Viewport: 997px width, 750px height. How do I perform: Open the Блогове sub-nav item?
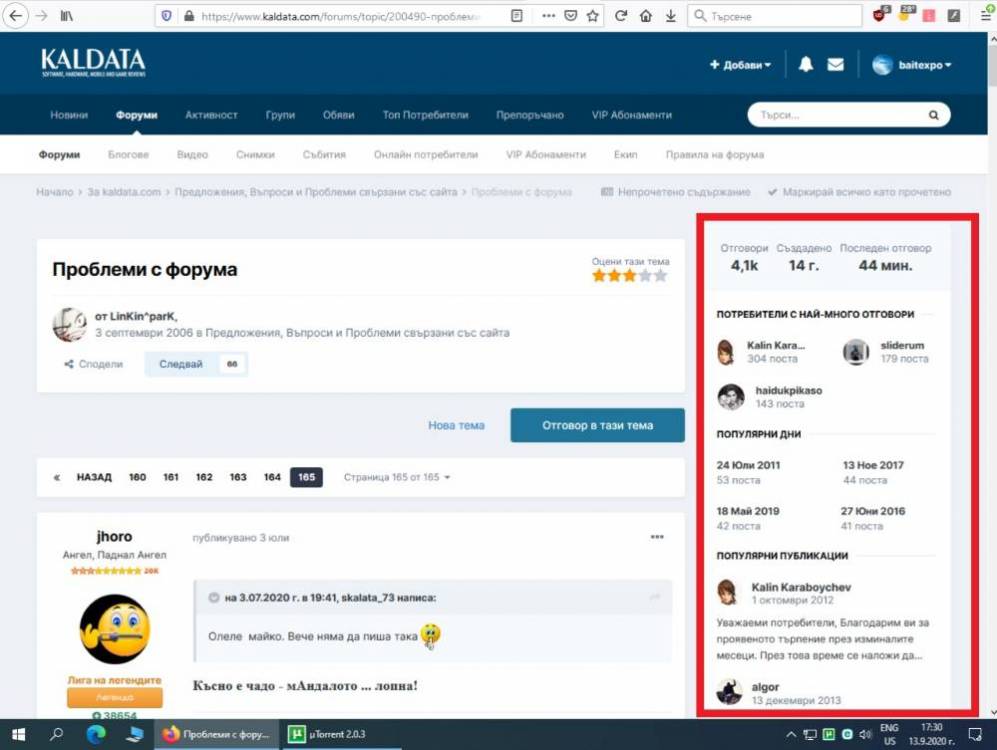(128, 154)
